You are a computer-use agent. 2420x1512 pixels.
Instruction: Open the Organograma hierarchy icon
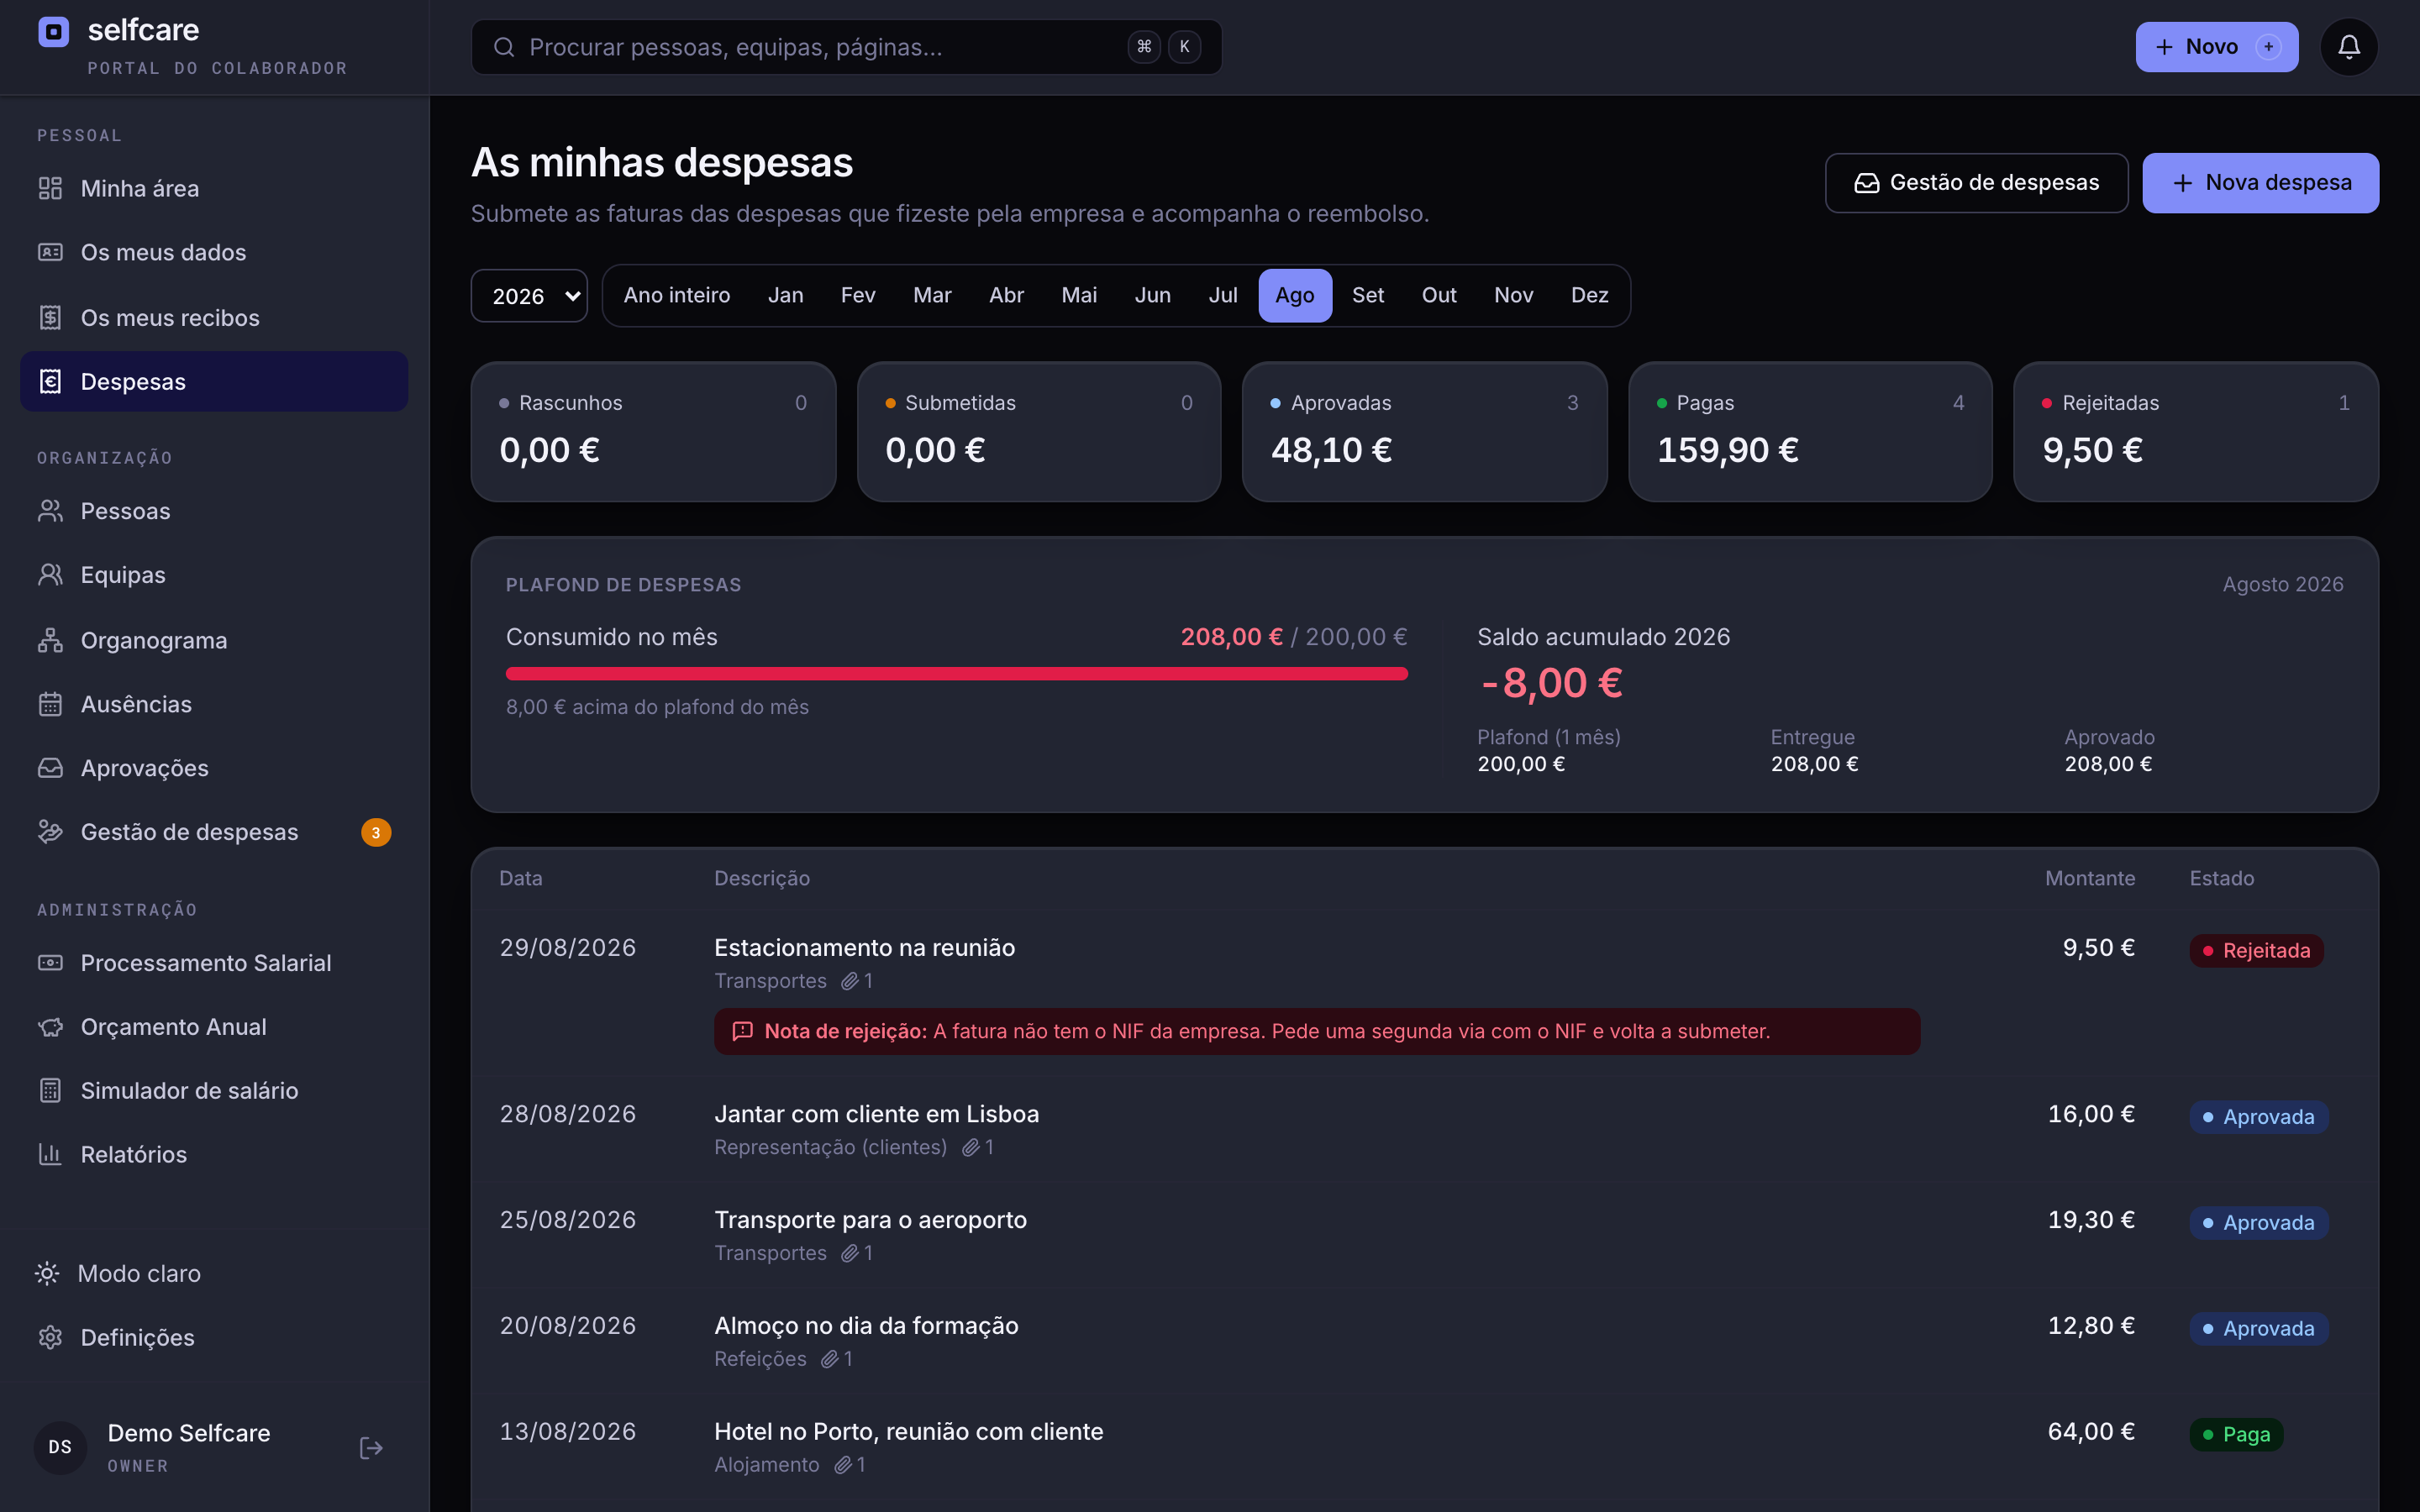point(50,640)
